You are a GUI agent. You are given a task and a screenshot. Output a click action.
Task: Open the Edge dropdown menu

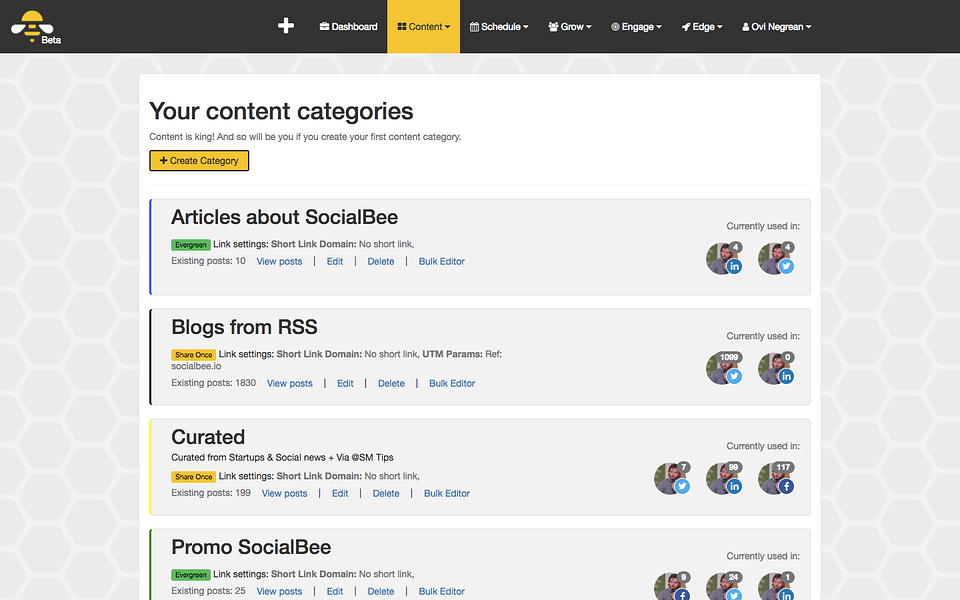702,26
